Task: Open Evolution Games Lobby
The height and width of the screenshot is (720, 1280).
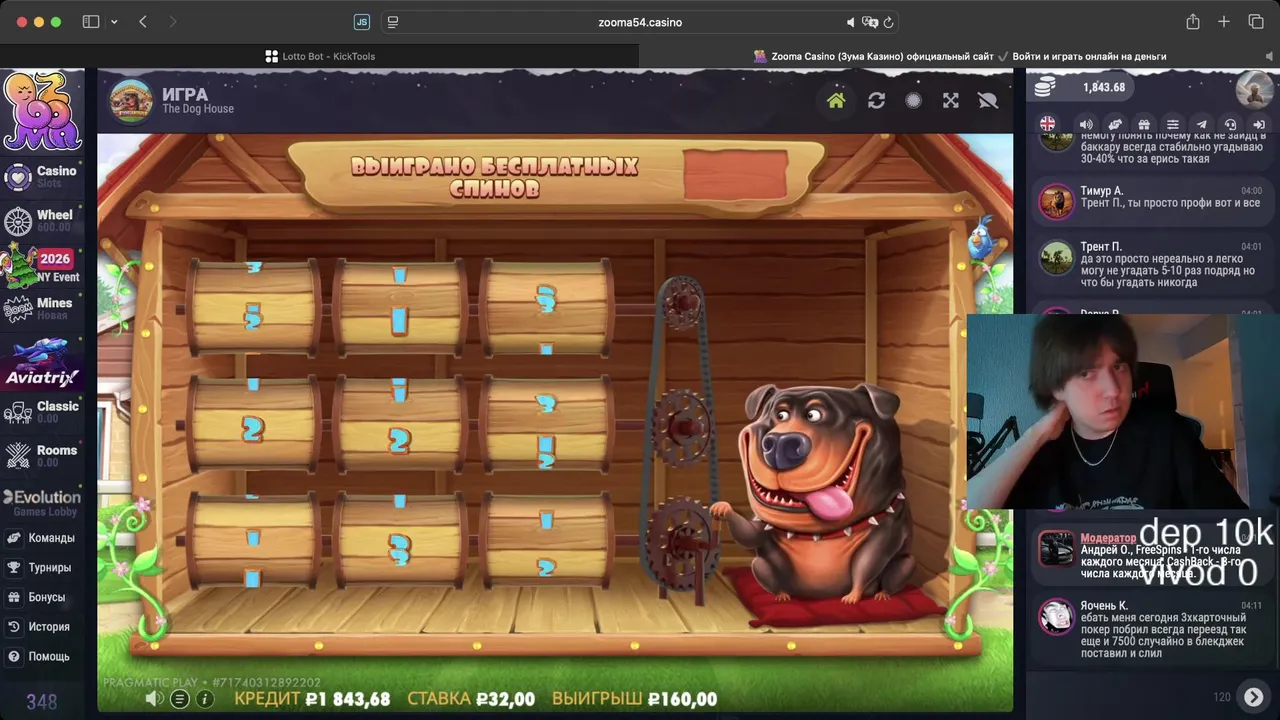Action: point(42,502)
